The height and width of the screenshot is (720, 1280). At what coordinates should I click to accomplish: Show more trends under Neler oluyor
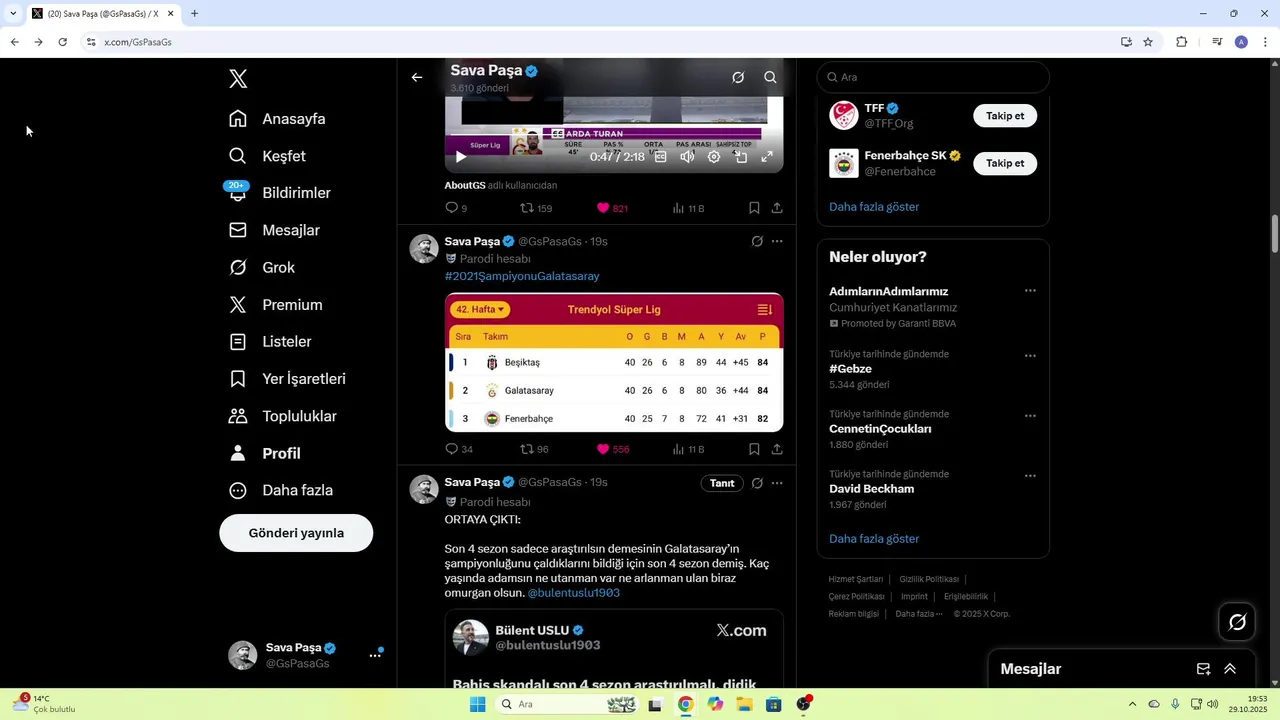(874, 539)
